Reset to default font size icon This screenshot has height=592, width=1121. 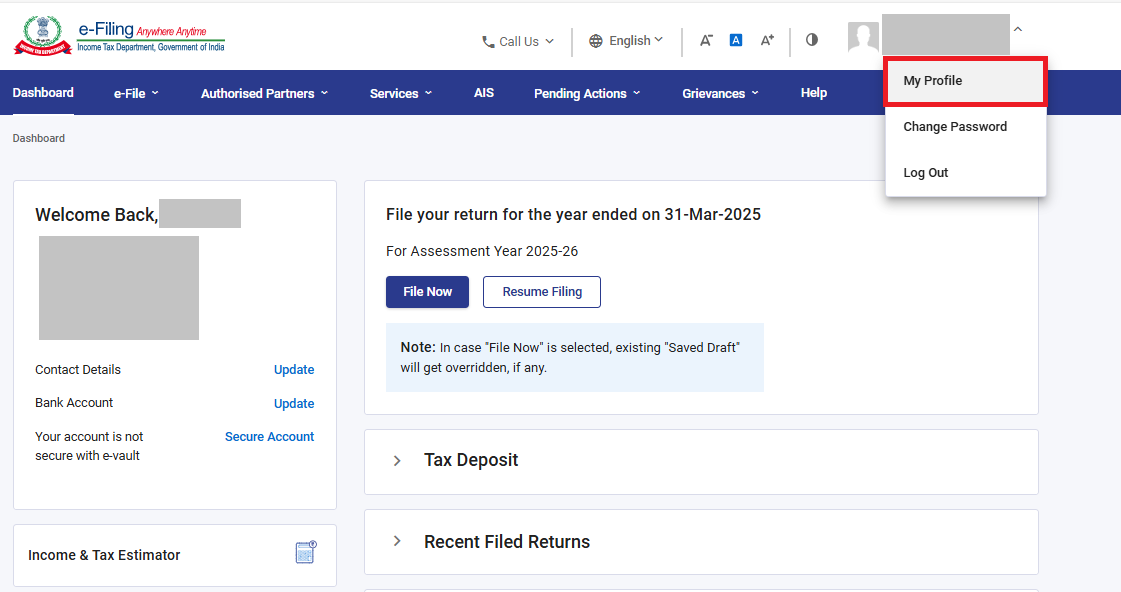[736, 41]
